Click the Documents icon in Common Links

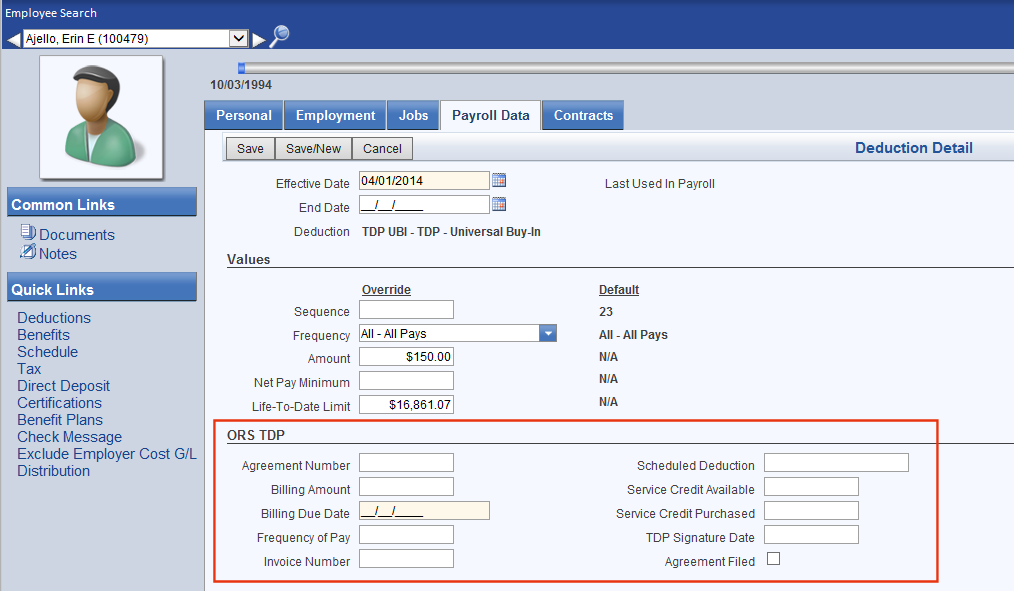point(28,233)
